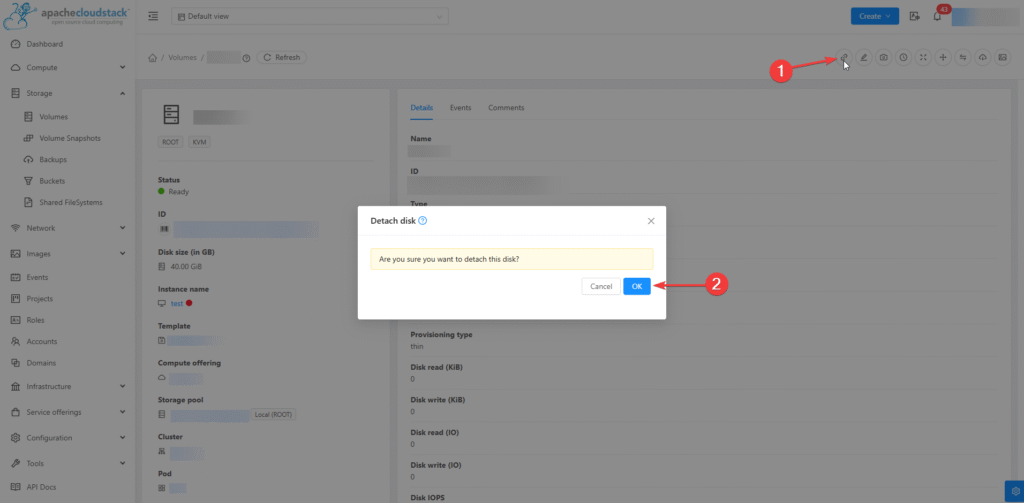Open Volume Snapshots in the sidebar
This screenshot has width=1024, height=503.
pyautogui.click(x=69, y=138)
